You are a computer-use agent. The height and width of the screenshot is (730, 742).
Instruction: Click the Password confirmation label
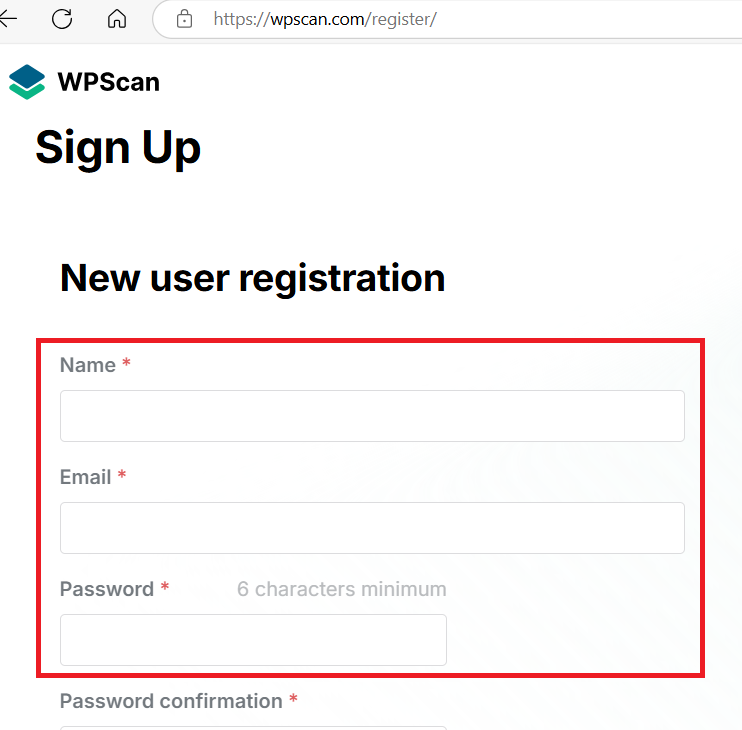170,701
